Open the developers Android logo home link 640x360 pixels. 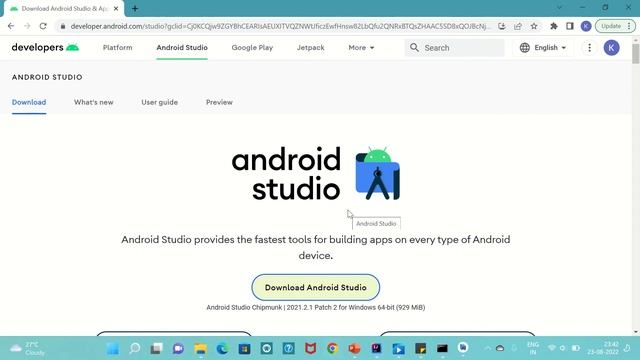point(45,48)
